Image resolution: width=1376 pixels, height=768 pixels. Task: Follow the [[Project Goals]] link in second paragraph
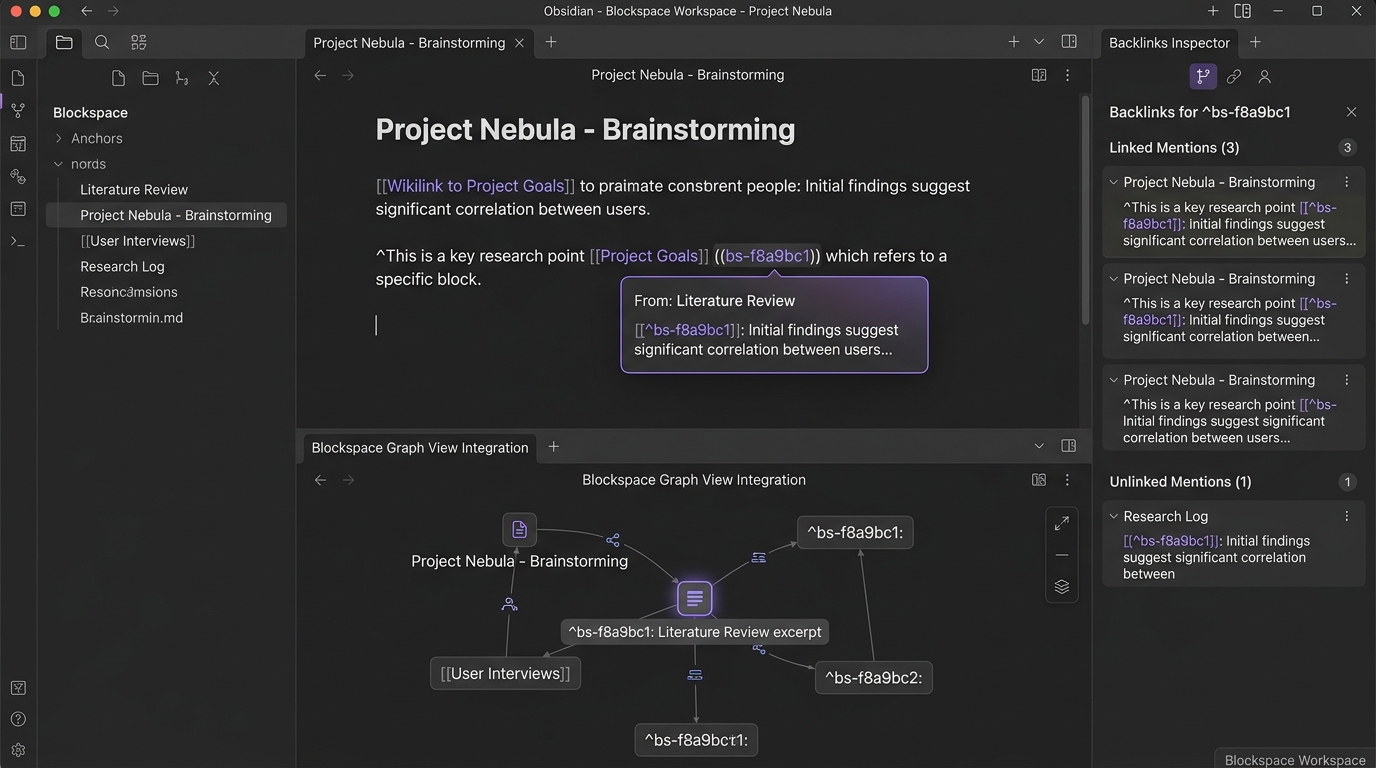click(650, 256)
